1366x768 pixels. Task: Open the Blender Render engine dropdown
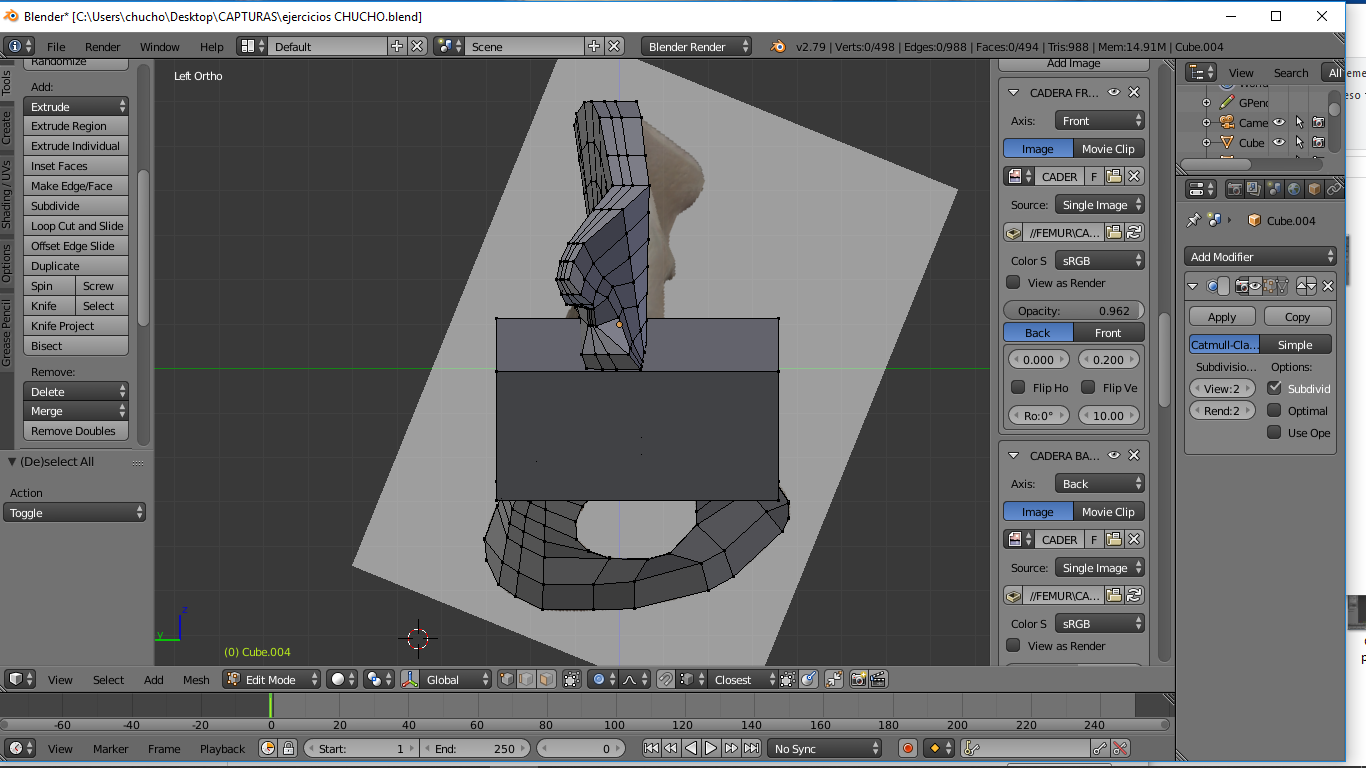697,47
